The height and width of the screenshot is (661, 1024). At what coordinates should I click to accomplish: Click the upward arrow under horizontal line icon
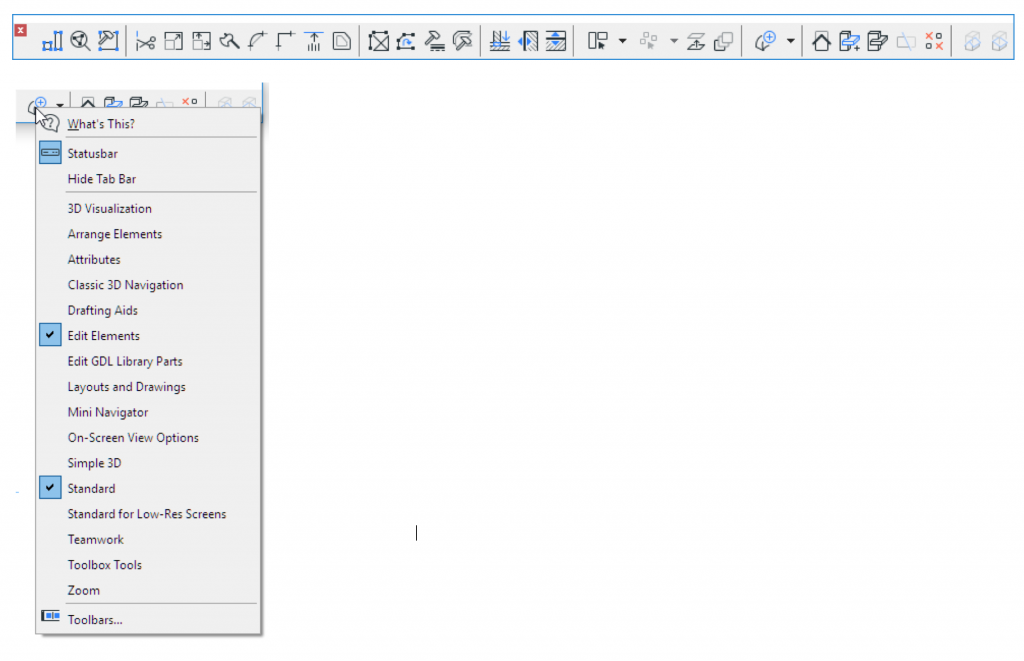pos(314,42)
